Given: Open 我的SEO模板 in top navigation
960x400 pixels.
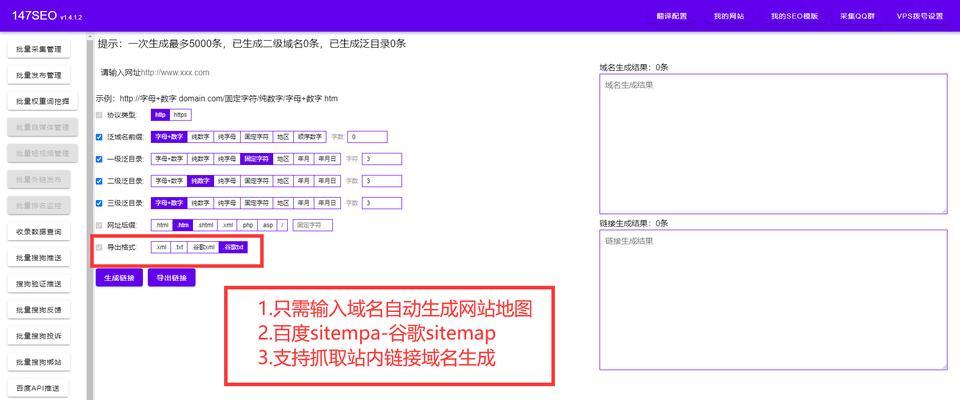Looking at the screenshot, I should [794, 17].
